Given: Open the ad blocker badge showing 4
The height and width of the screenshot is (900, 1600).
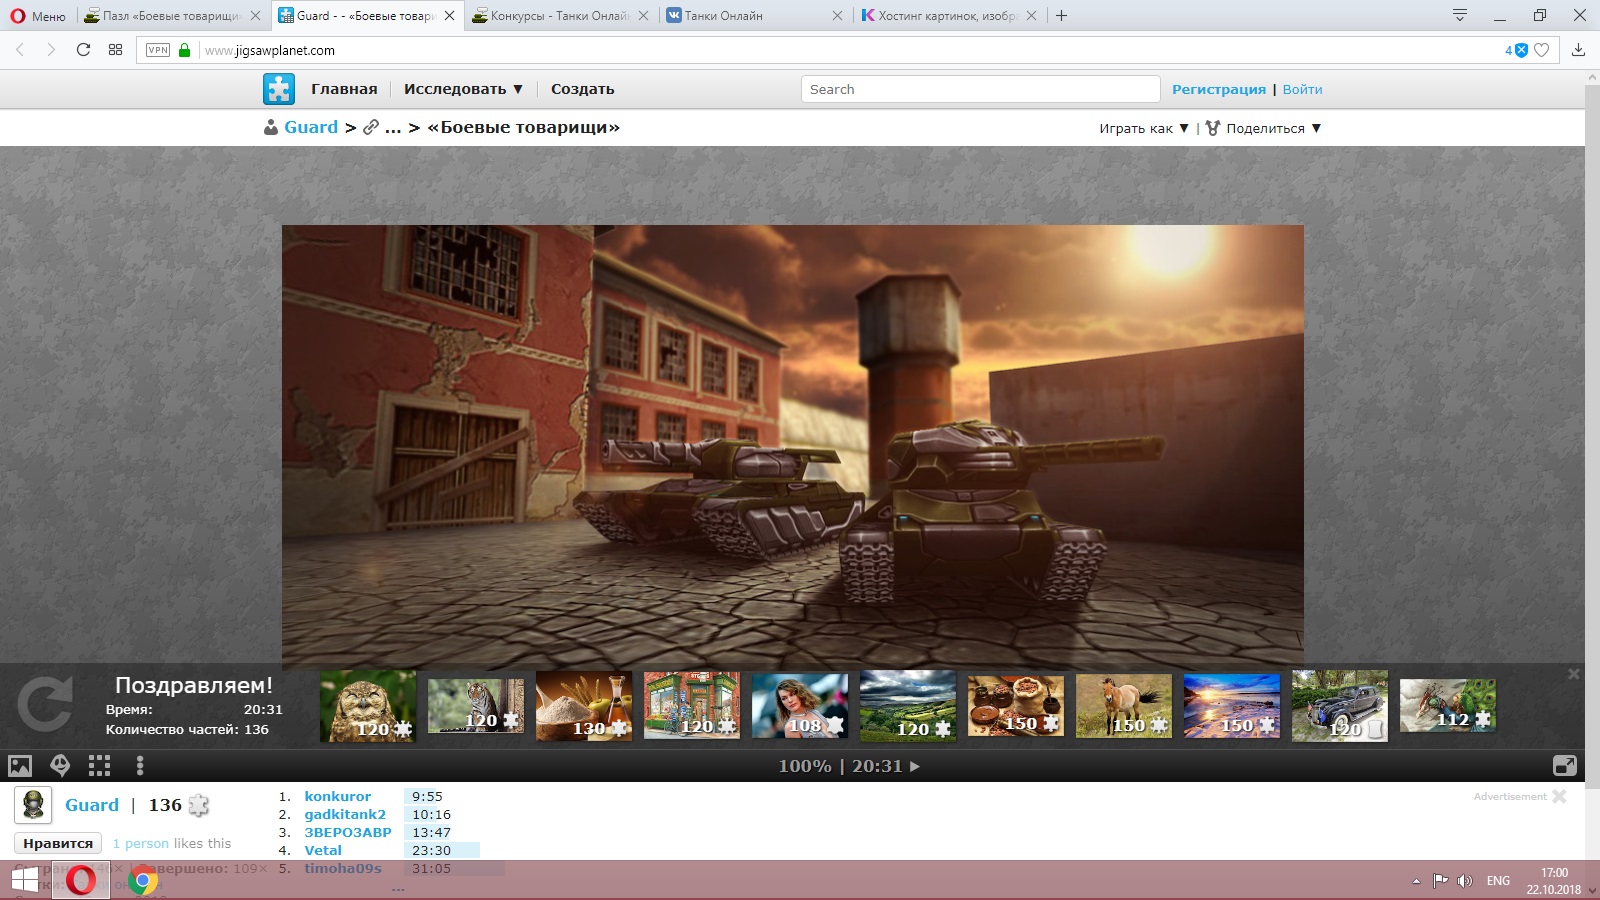Looking at the screenshot, I should [1516, 50].
